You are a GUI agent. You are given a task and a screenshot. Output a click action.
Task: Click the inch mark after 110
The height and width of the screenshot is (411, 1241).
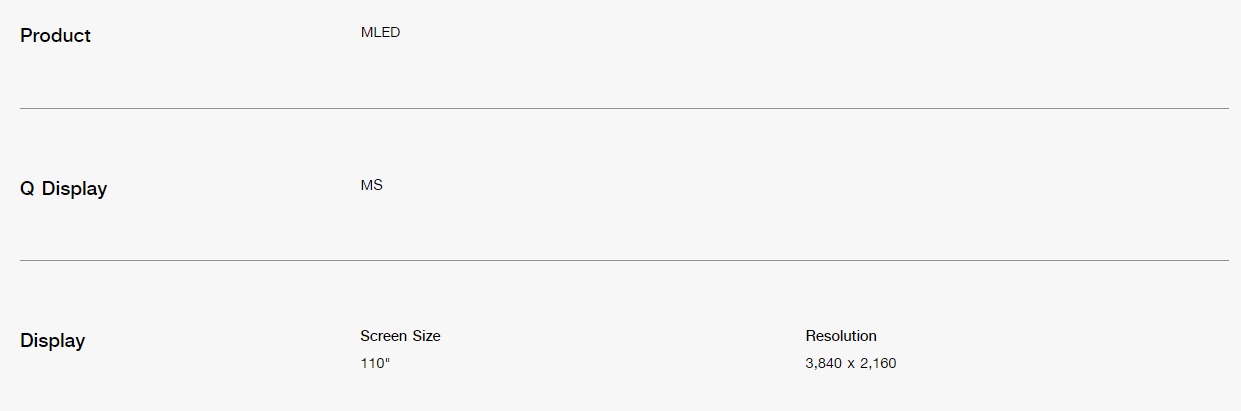click(387, 360)
